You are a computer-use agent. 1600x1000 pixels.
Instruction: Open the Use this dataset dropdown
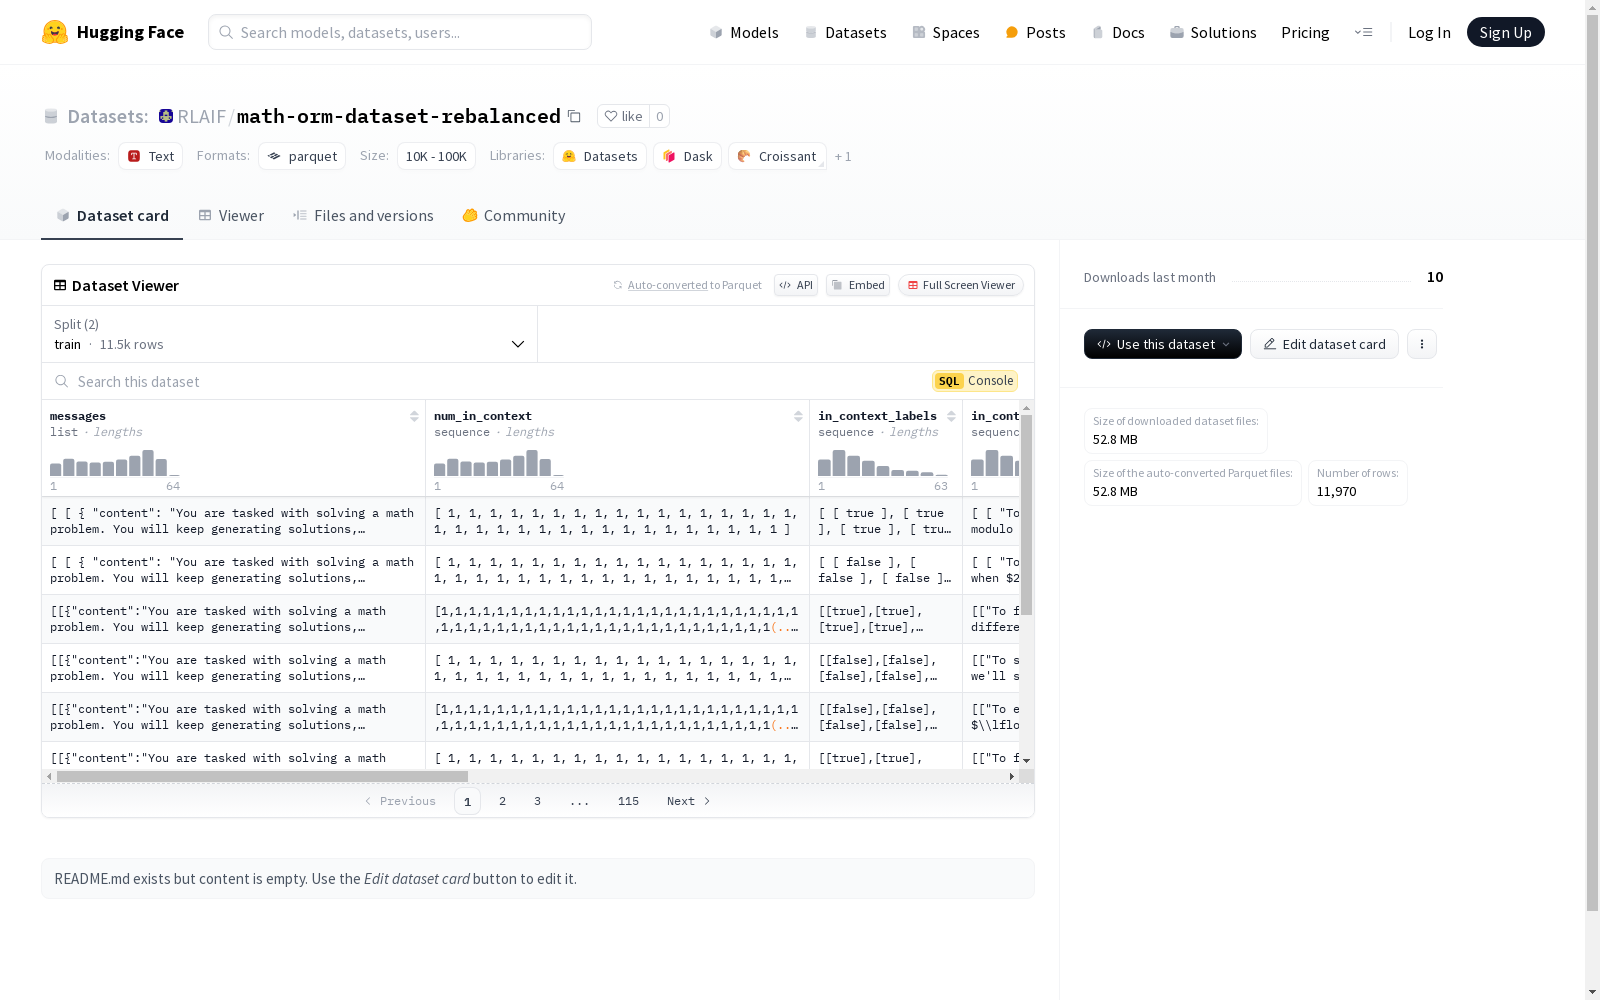[1162, 344]
